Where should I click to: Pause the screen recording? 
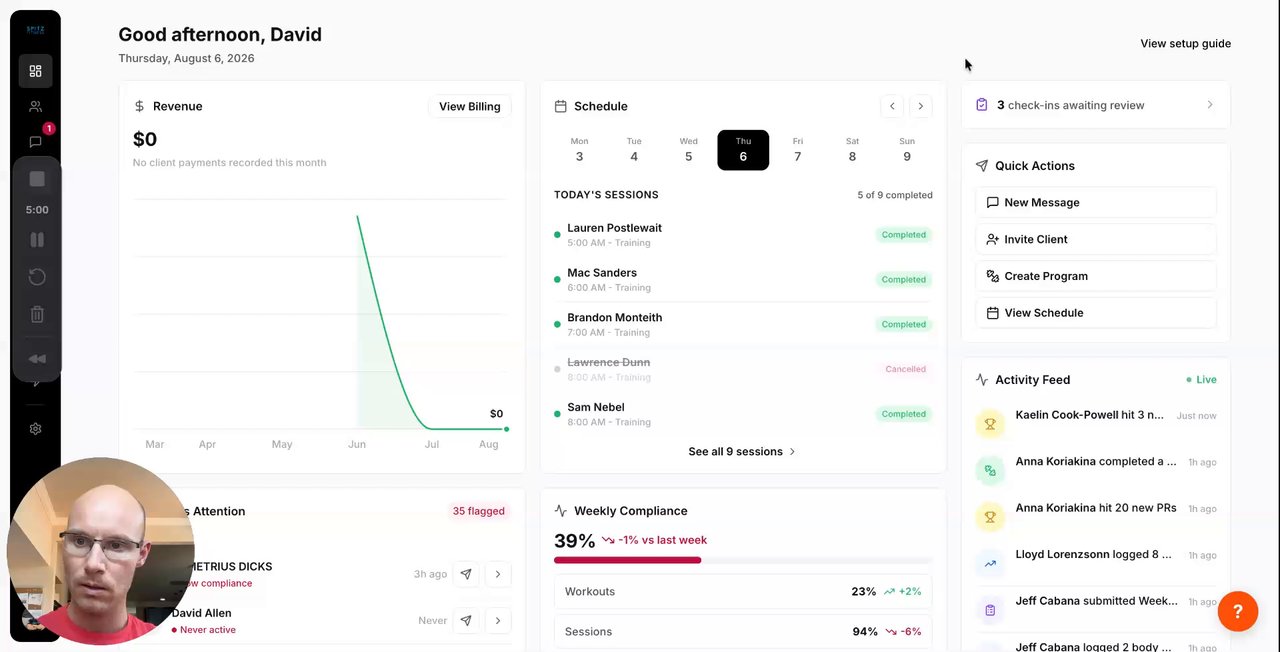click(x=37, y=240)
